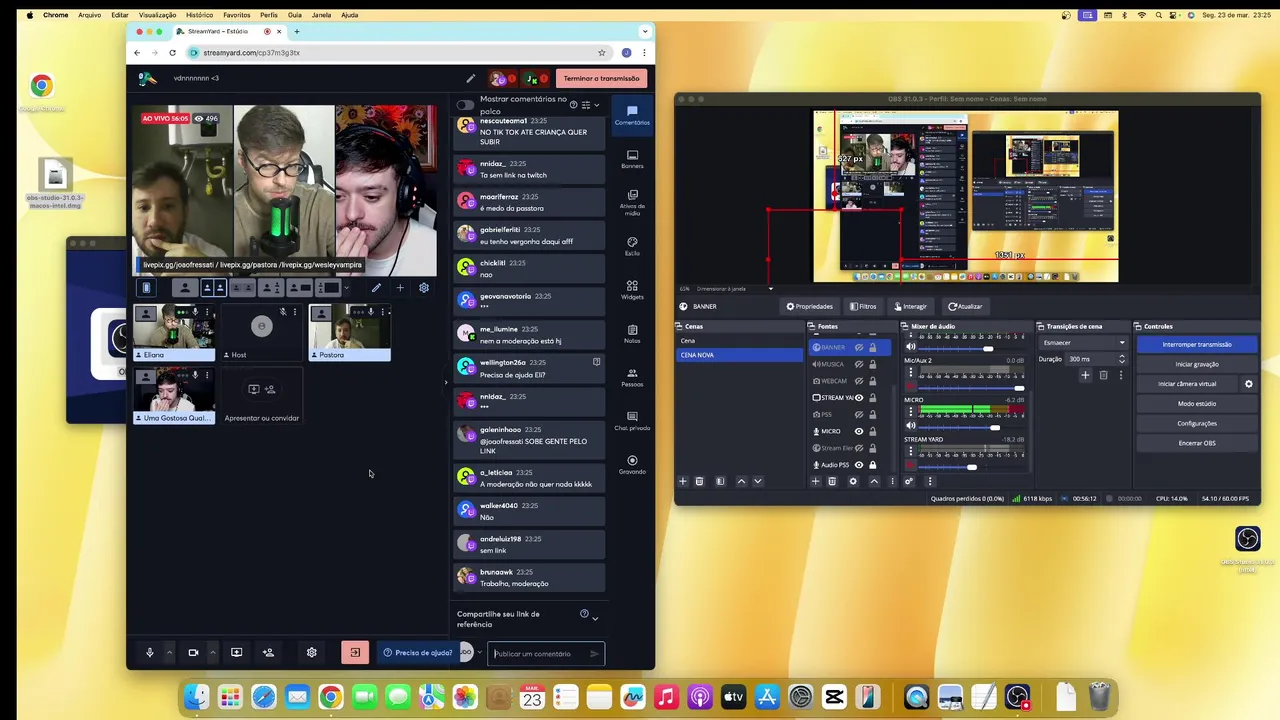Click Interromper transmissão in OBS

pyautogui.click(x=1196, y=345)
